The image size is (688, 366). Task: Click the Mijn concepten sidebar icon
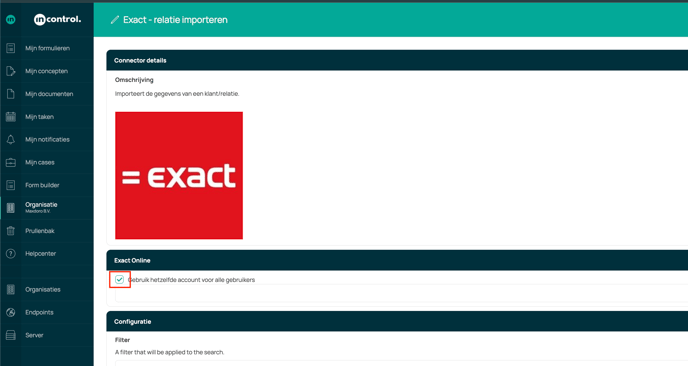pos(11,71)
